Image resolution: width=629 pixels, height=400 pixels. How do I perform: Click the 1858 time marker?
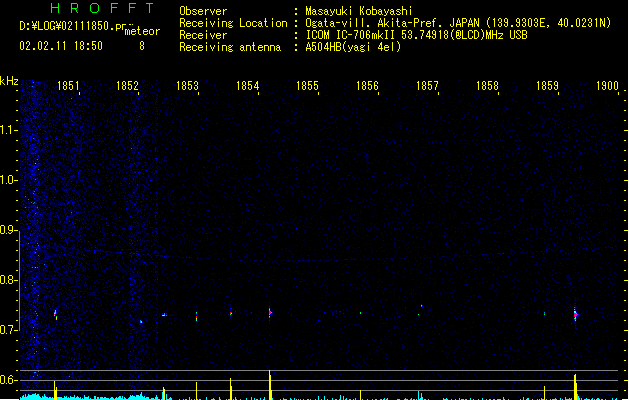[487, 86]
